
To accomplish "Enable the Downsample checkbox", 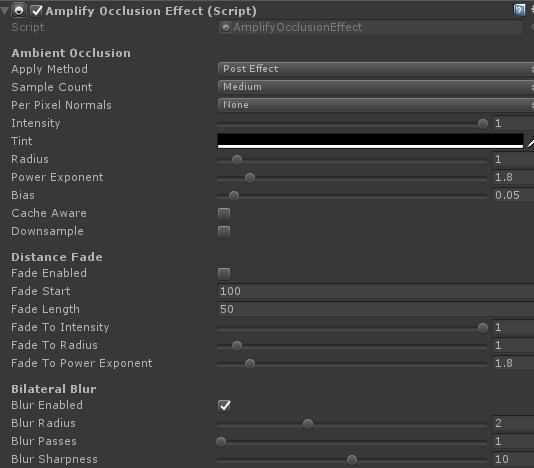I will (x=224, y=232).
